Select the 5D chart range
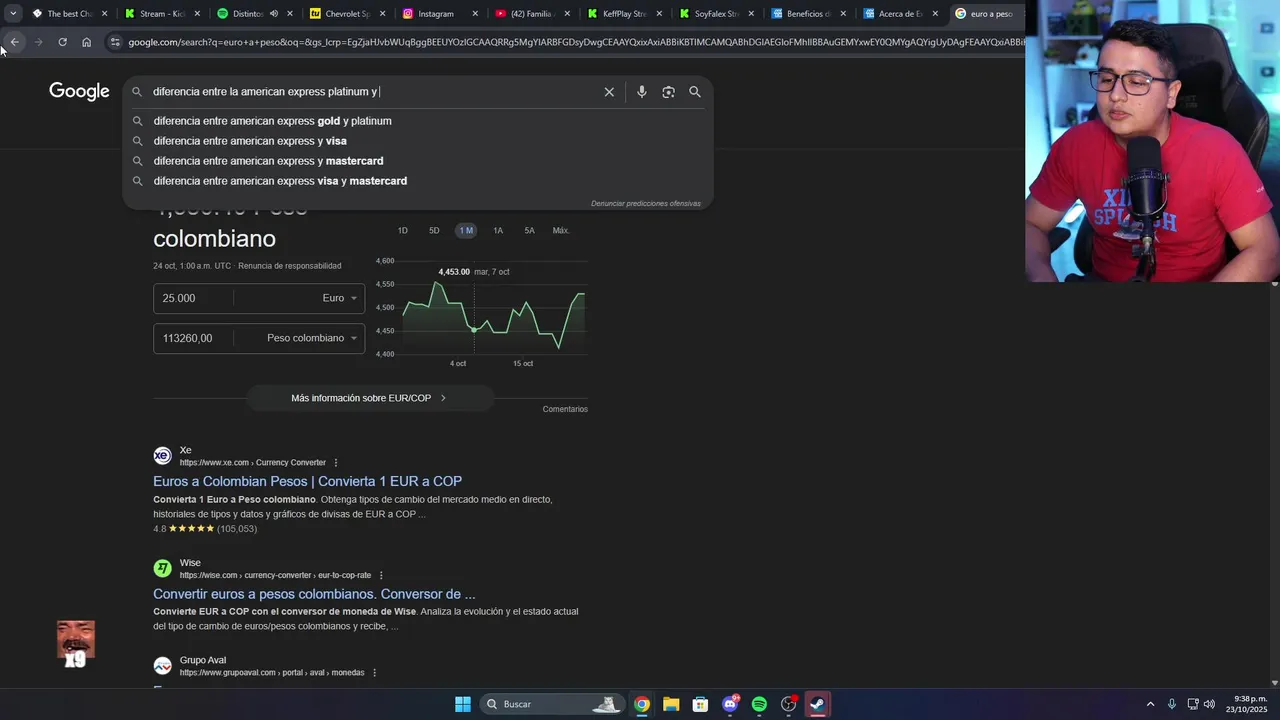Image resolution: width=1280 pixels, height=720 pixels. click(434, 231)
